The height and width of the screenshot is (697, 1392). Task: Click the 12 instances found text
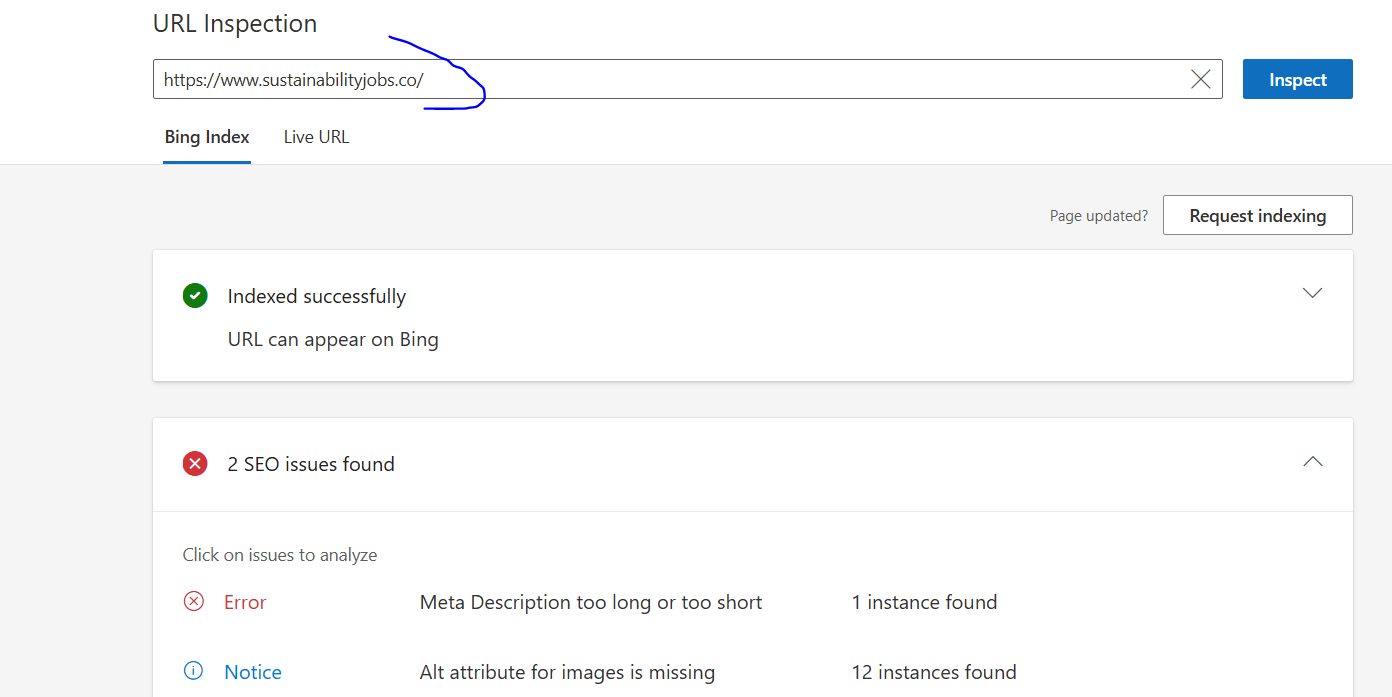[x=934, y=671]
